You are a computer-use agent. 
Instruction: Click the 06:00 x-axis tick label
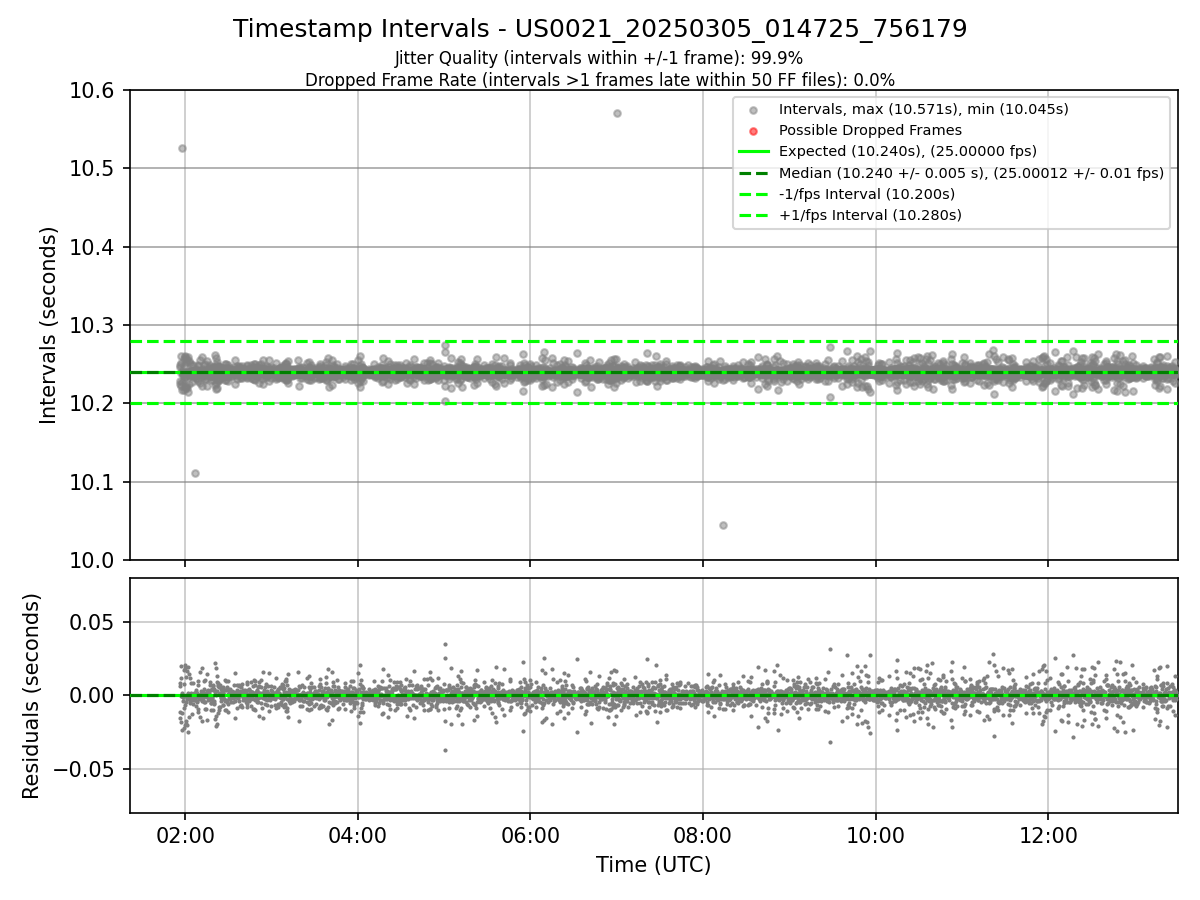[x=530, y=837]
